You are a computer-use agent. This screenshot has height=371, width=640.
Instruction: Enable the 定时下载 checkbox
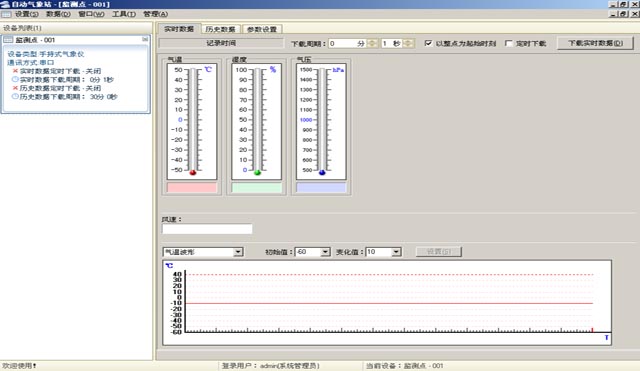pyautogui.click(x=509, y=43)
